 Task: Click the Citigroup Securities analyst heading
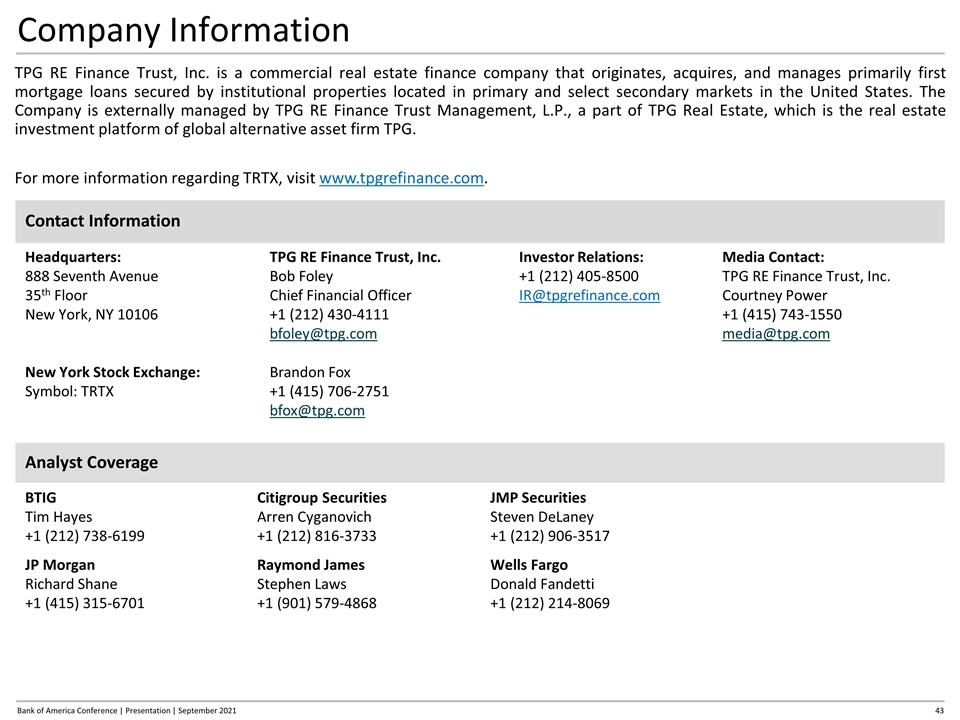point(321,498)
